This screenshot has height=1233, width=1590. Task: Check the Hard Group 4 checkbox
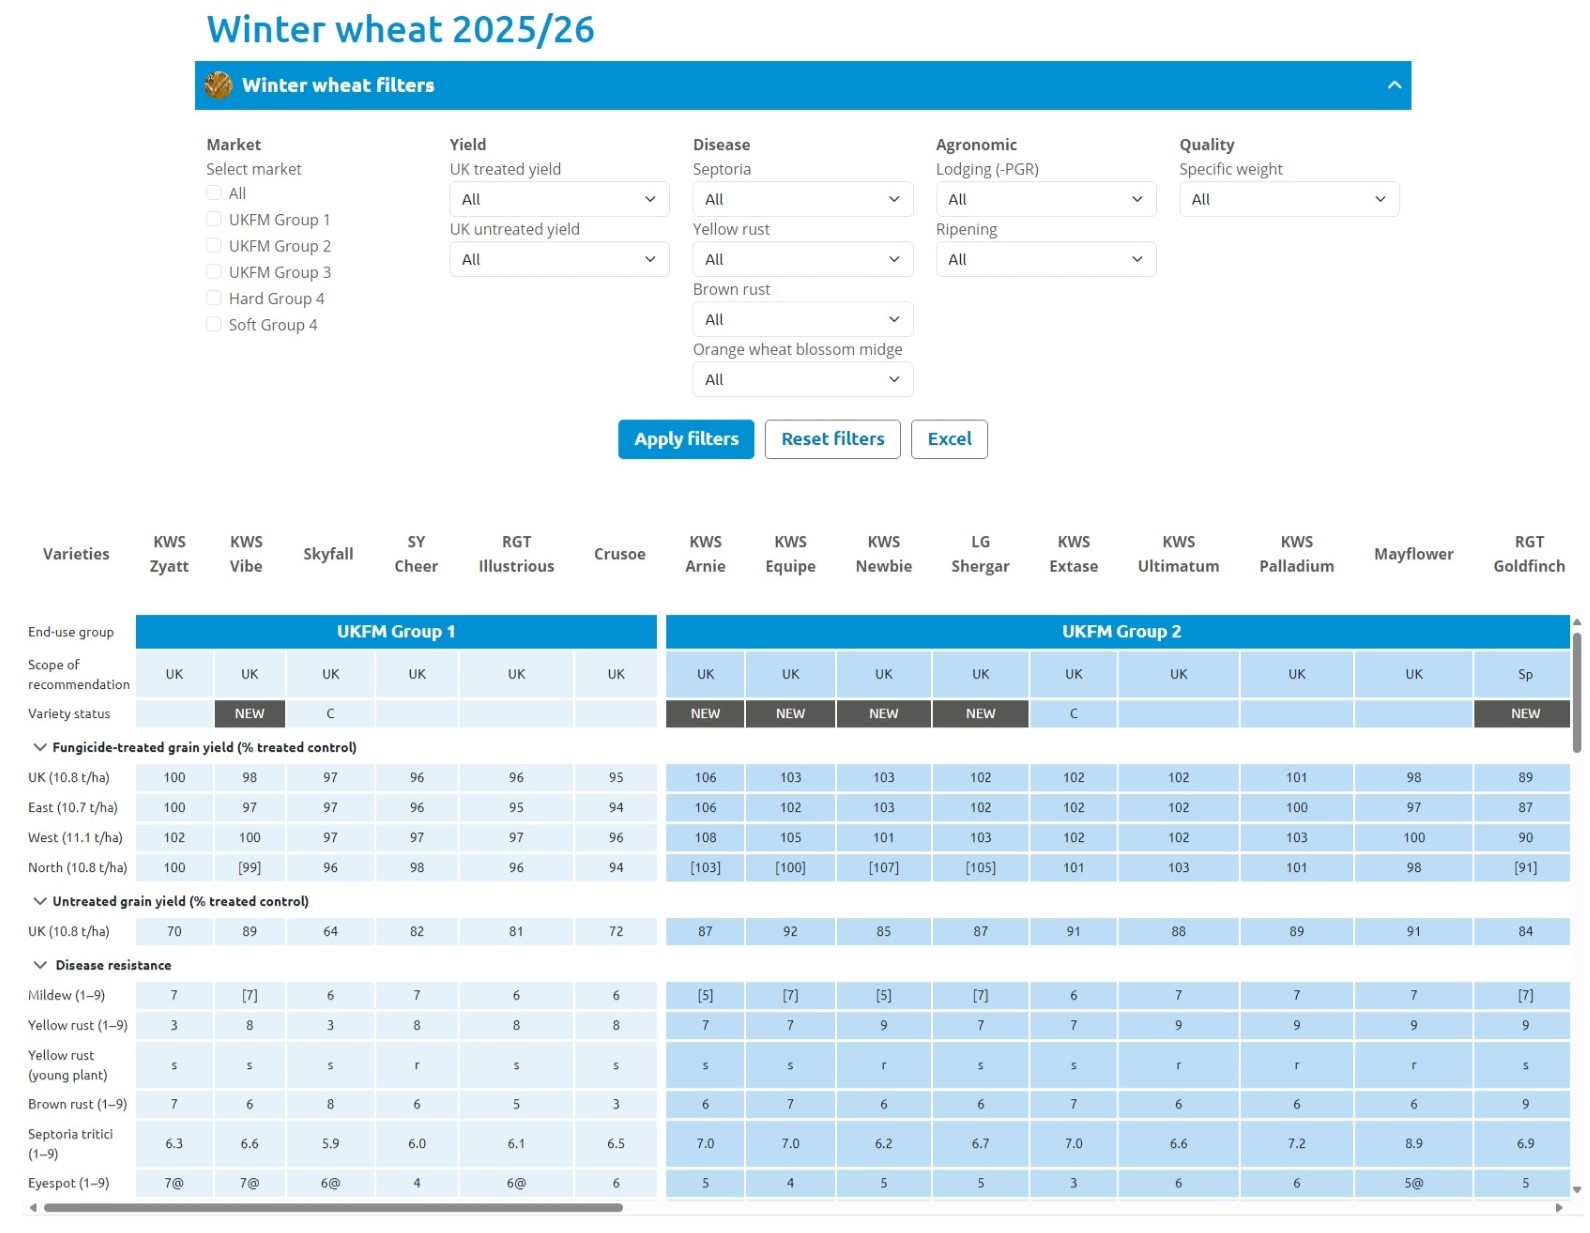pyautogui.click(x=213, y=298)
